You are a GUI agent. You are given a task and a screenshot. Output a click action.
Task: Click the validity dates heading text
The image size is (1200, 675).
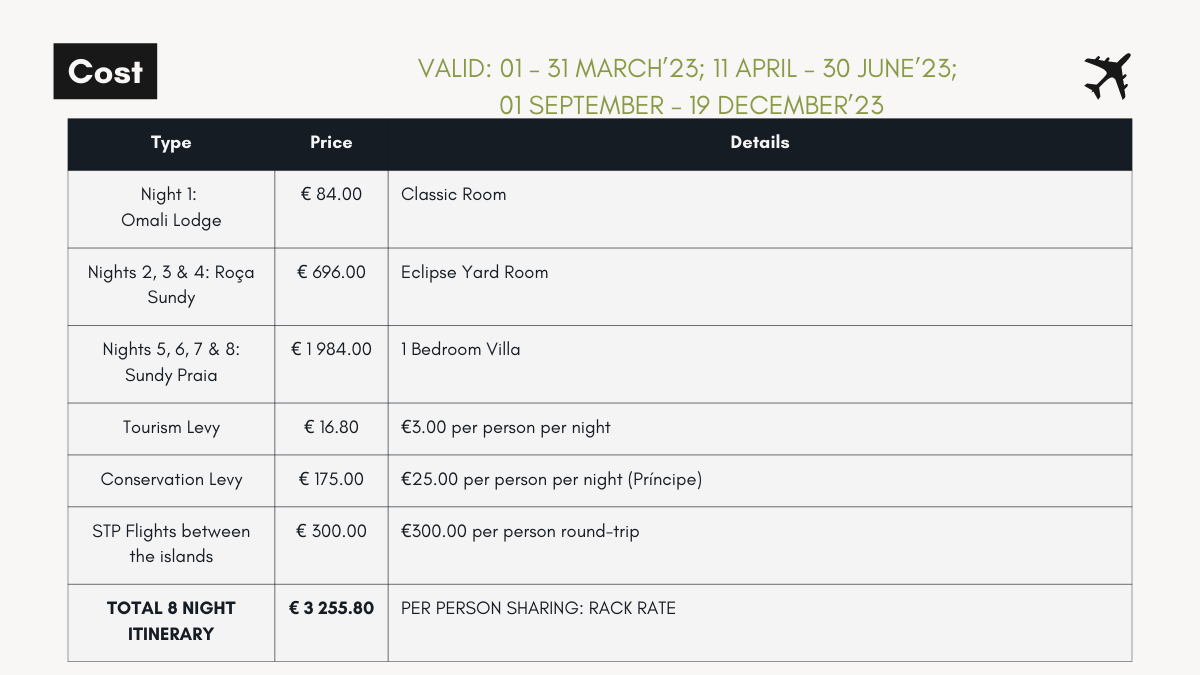tap(691, 87)
